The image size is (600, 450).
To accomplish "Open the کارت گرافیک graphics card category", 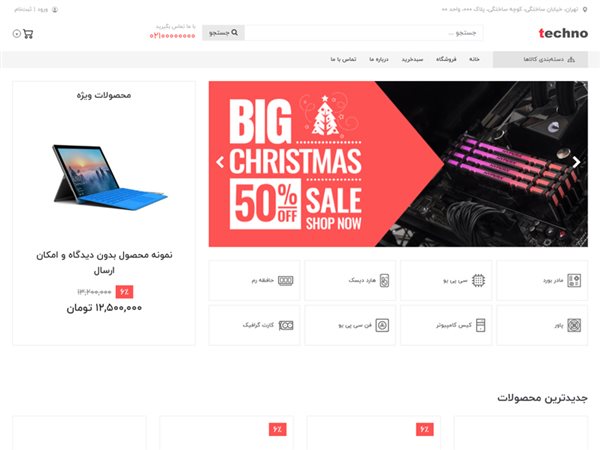I will pyautogui.click(x=254, y=325).
